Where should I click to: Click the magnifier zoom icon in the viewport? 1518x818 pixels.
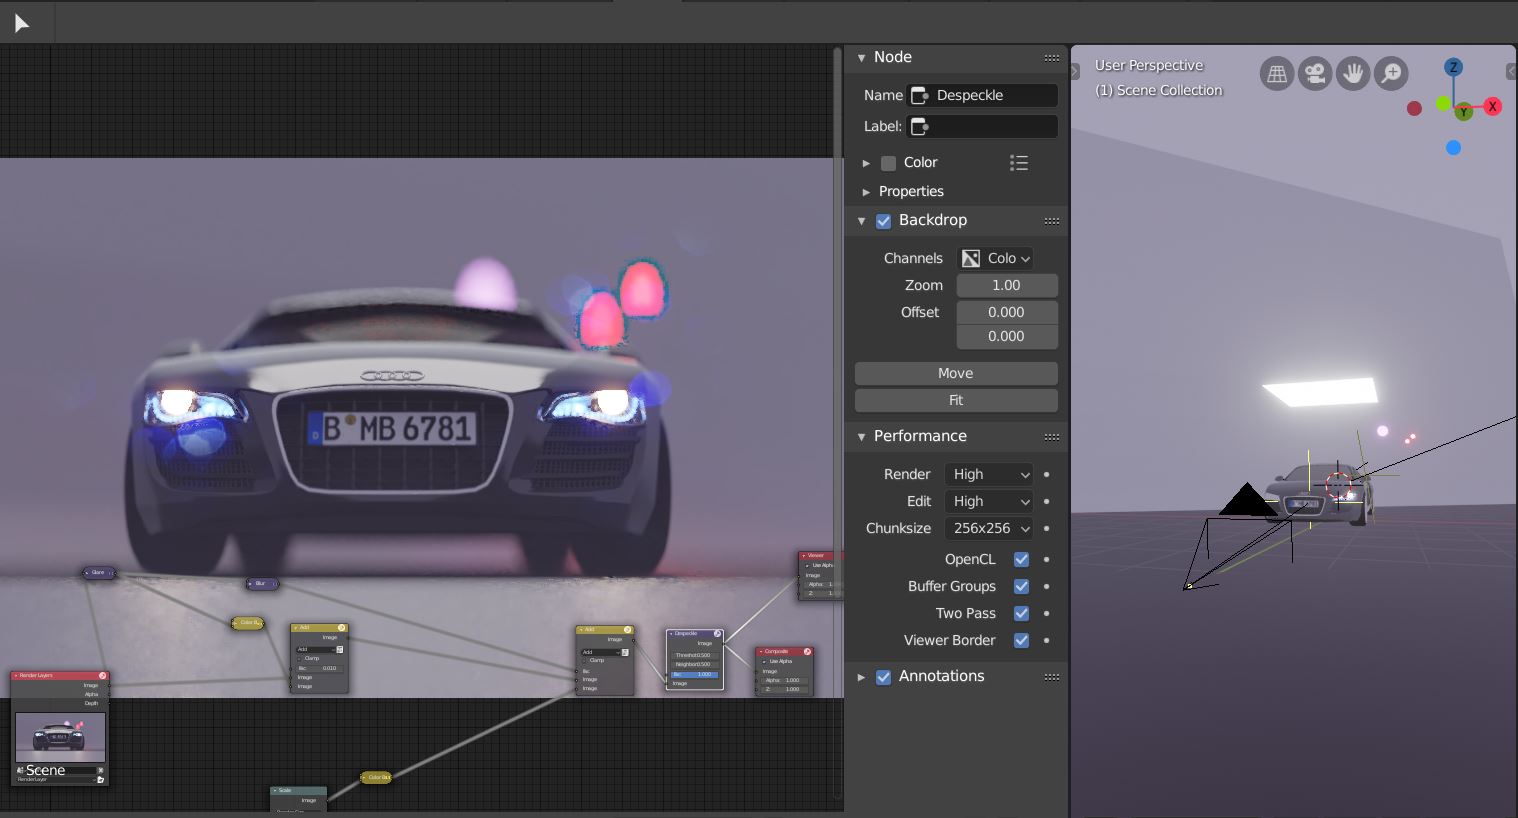click(1391, 73)
